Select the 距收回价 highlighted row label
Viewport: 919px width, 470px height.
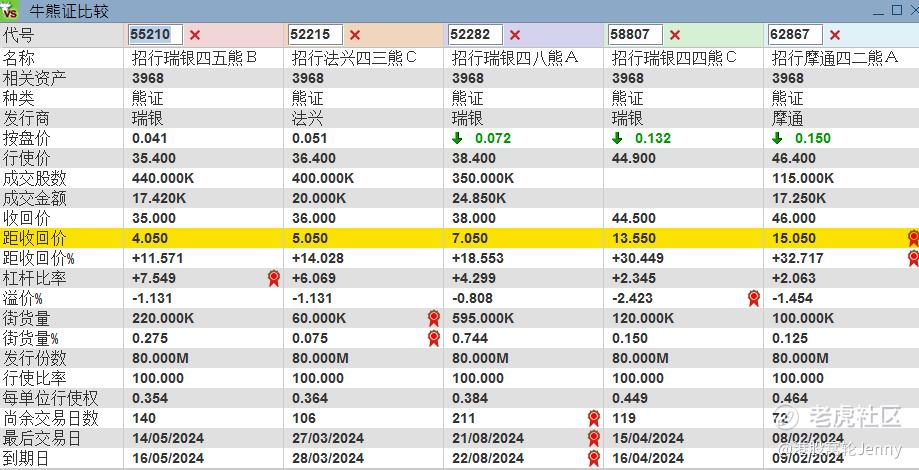coord(35,238)
